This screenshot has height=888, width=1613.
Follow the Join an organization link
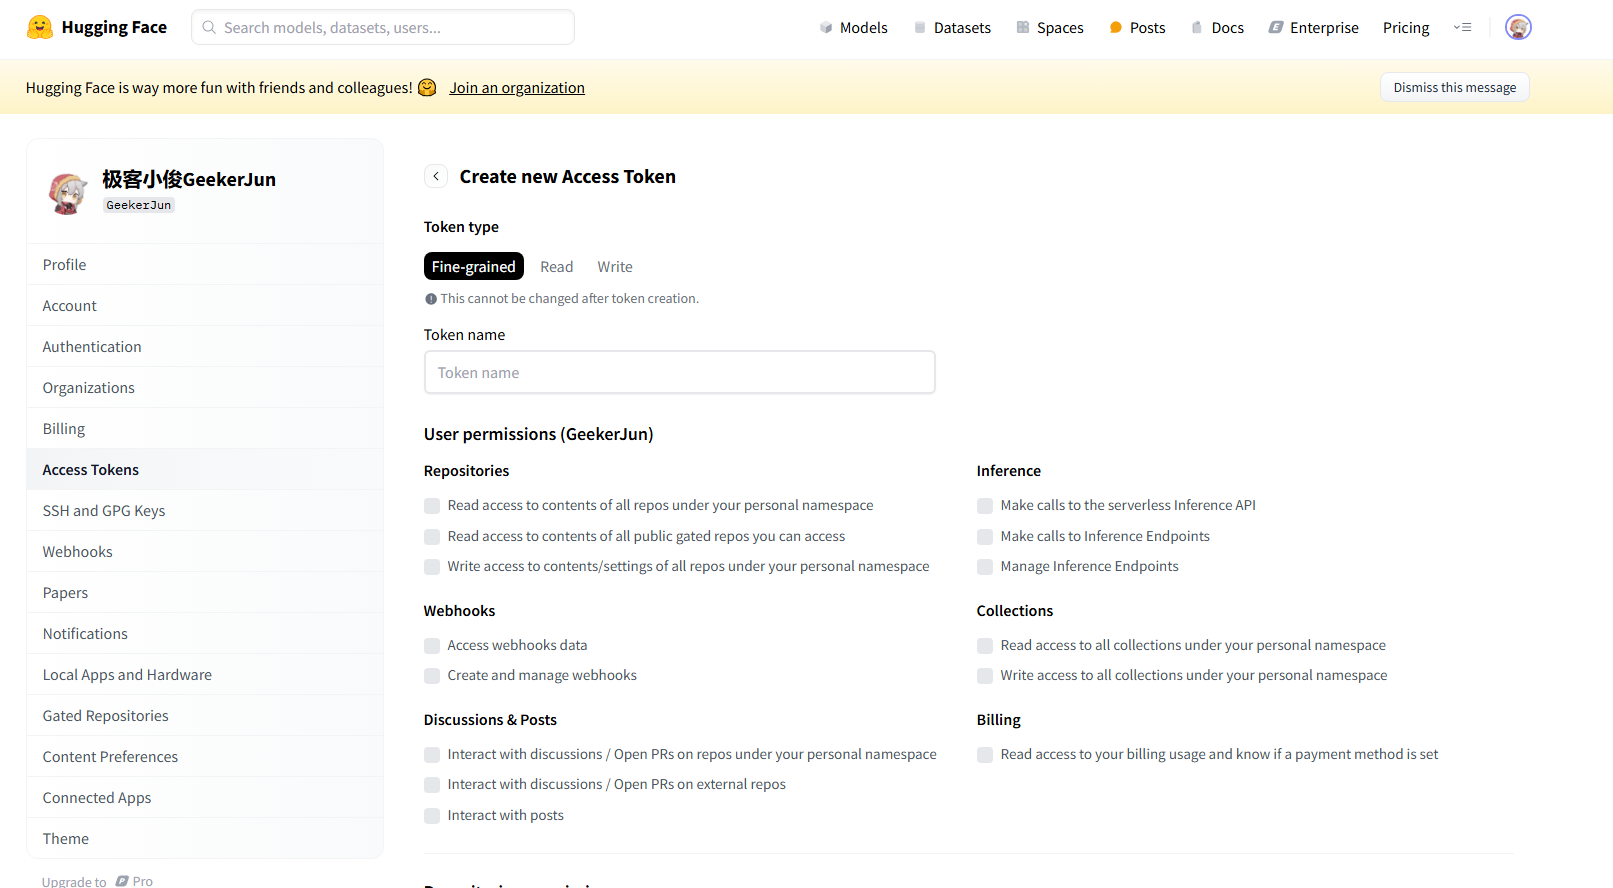click(x=517, y=87)
